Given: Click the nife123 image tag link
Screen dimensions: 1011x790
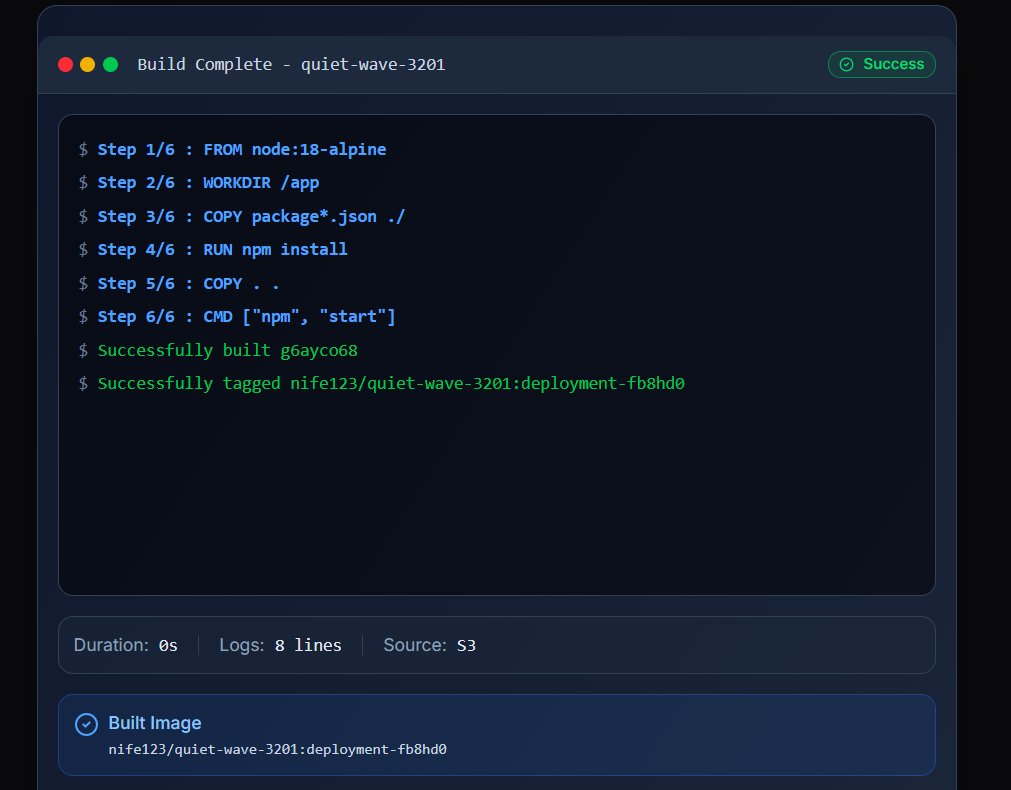Looking at the screenshot, I should coord(277,749).
